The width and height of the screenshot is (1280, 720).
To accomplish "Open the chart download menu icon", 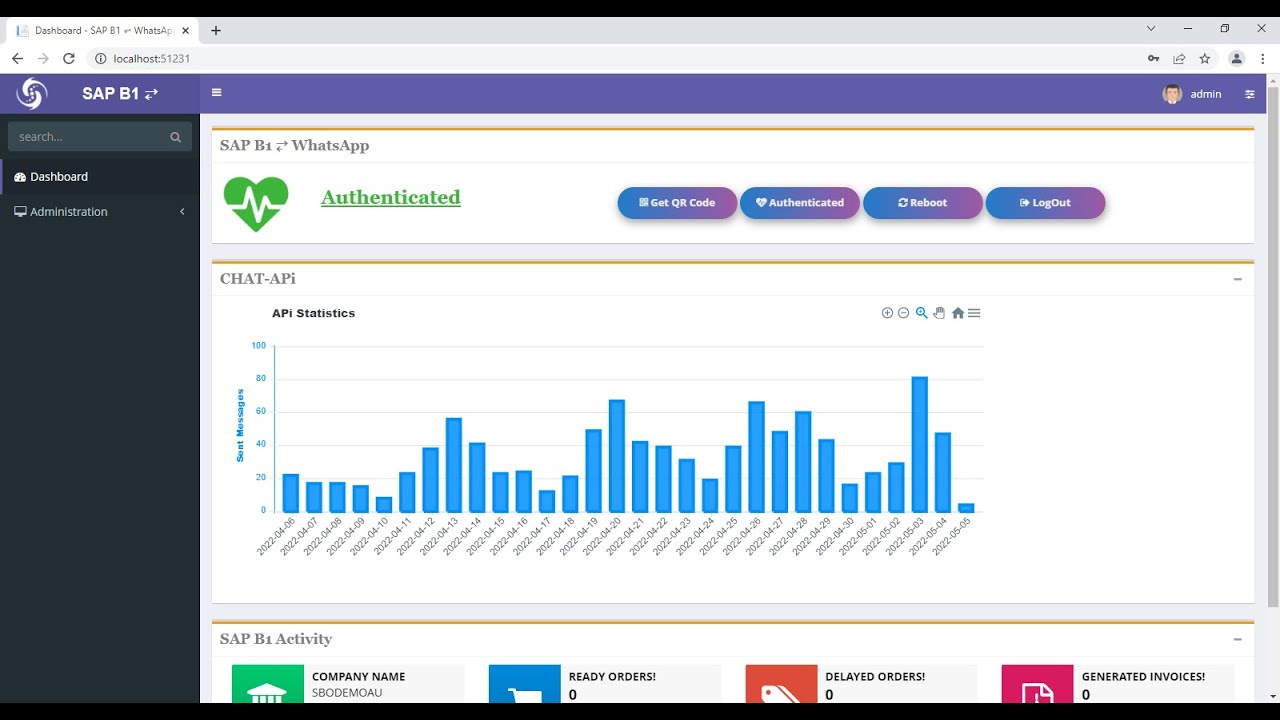I will tap(974, 313).
